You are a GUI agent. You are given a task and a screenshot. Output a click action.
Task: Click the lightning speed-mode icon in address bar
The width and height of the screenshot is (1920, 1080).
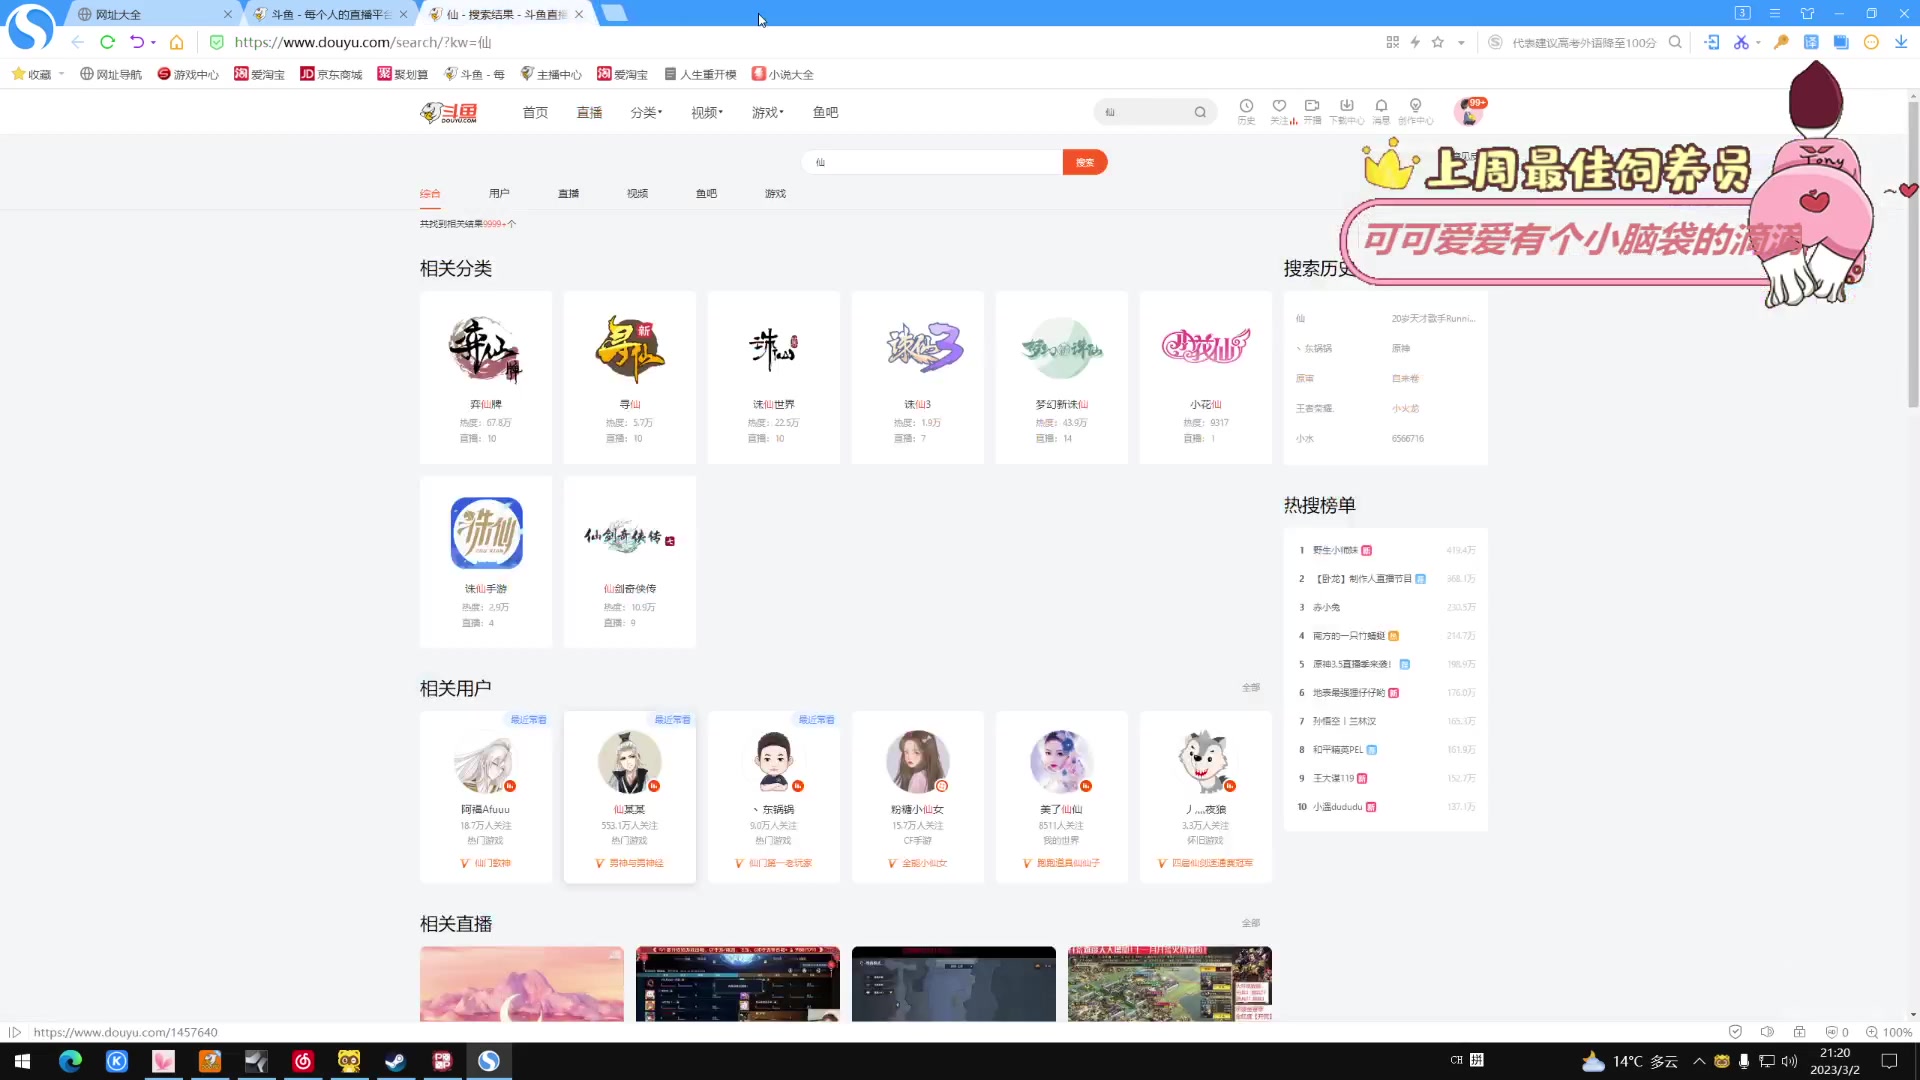point(1415,42)
